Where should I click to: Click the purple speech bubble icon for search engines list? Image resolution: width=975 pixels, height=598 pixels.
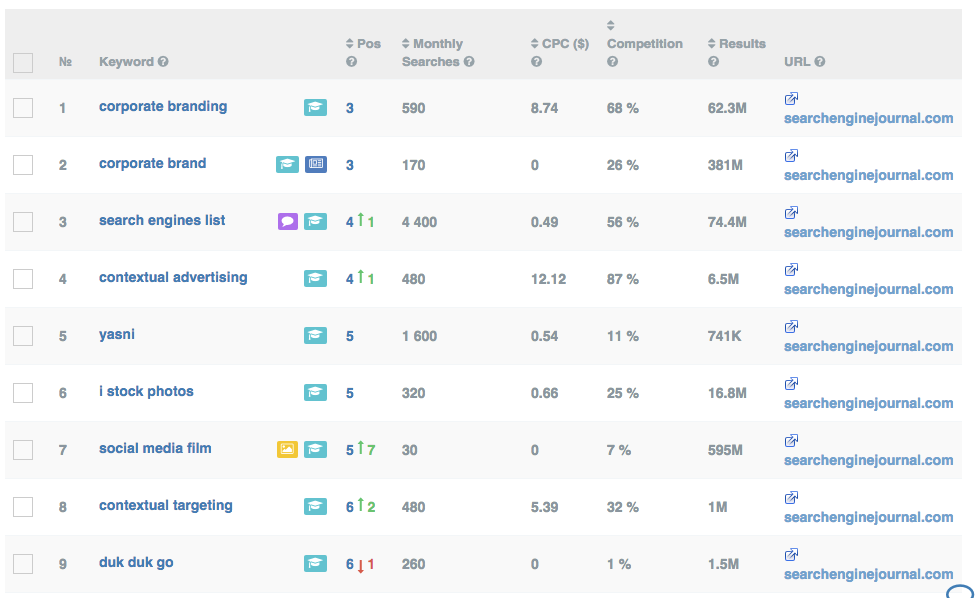point(288,221)
